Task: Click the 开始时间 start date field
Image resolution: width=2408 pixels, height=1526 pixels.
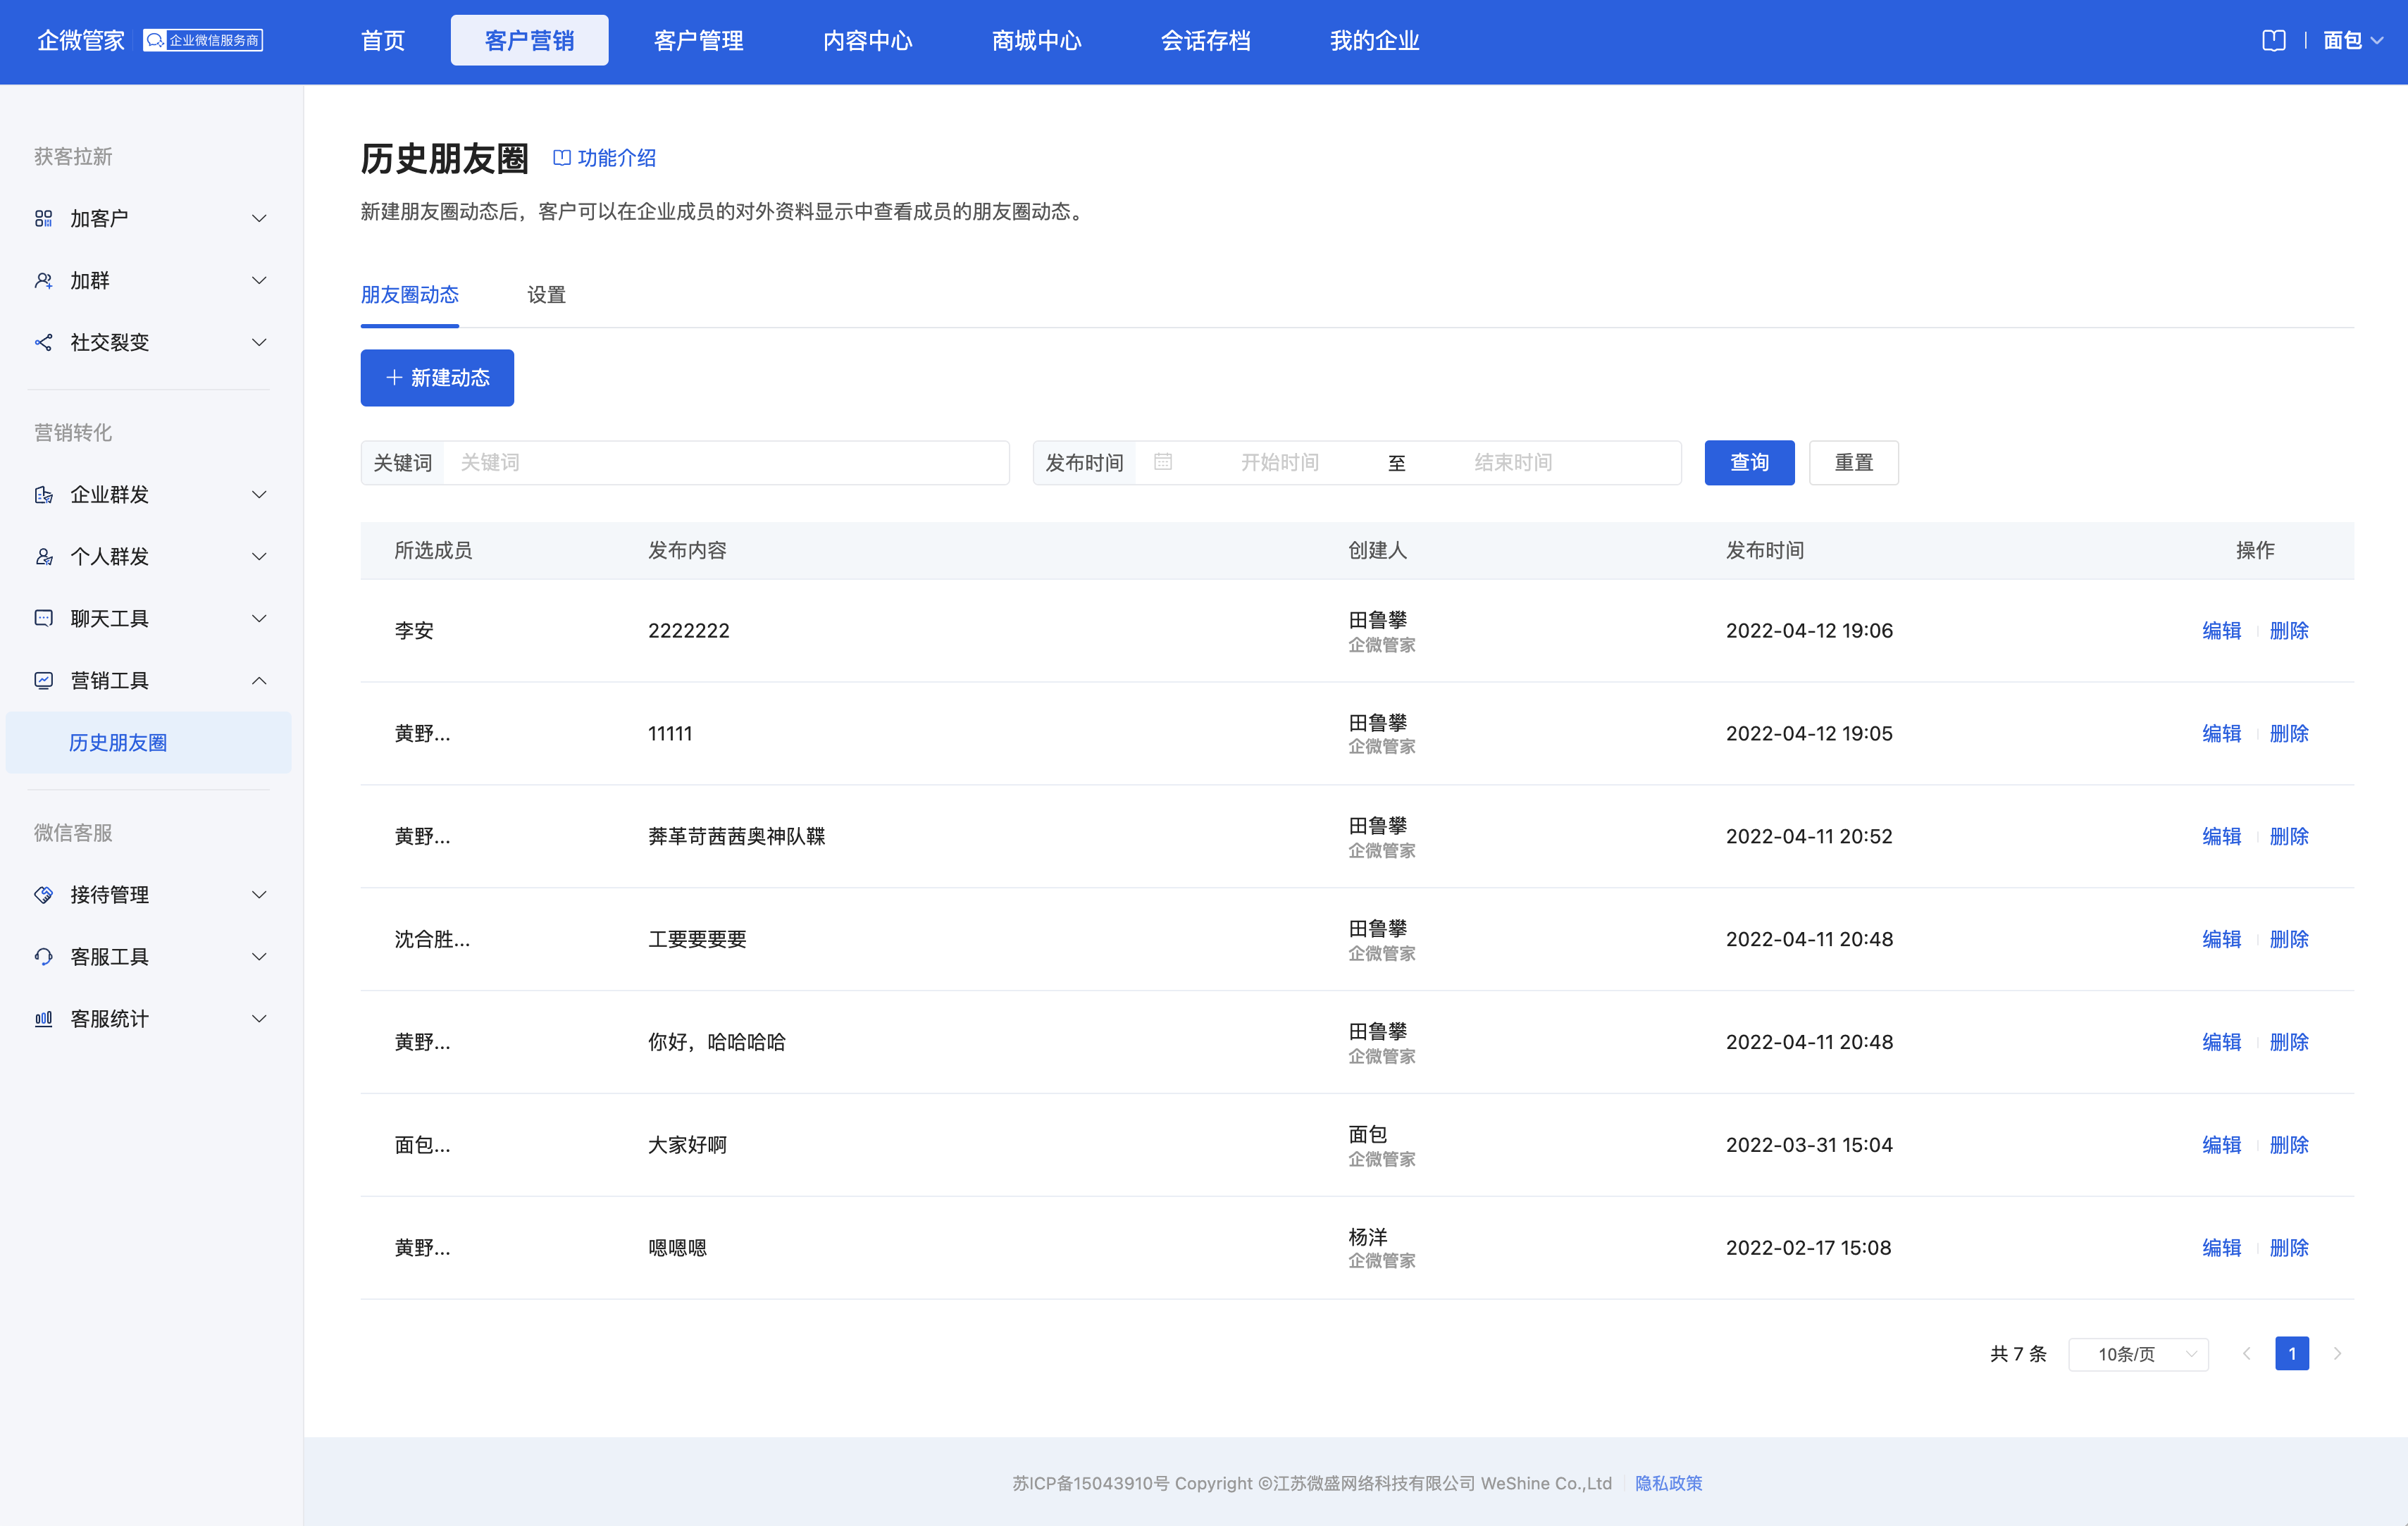Action: point(1279,462)
